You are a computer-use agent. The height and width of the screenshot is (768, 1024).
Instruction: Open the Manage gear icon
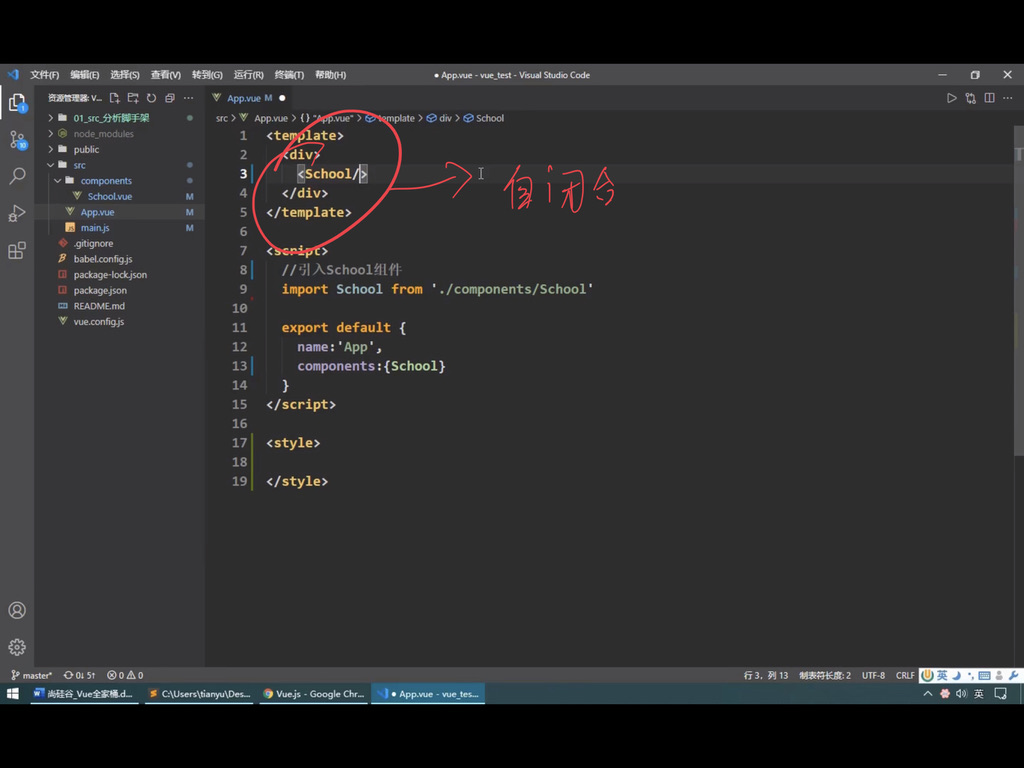(x=17, y=647)
